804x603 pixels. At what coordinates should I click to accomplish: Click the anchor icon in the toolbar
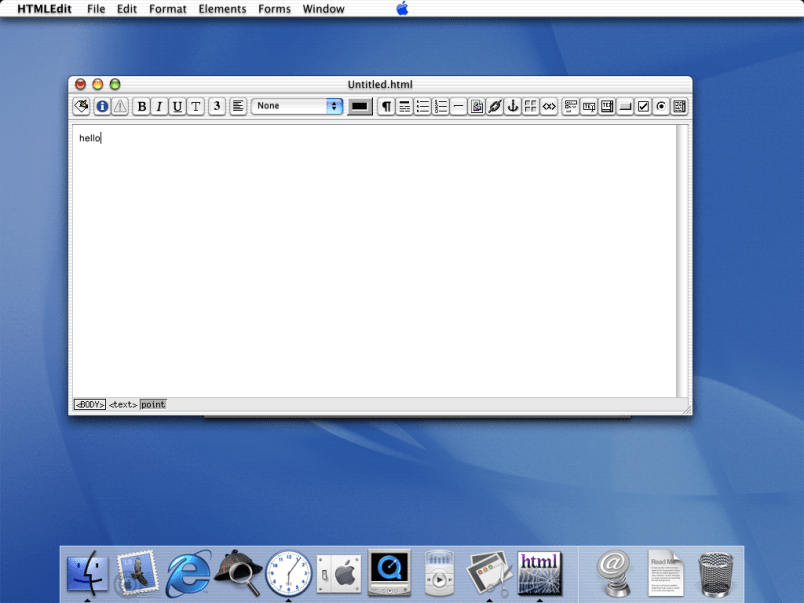[x=512, y=106]
